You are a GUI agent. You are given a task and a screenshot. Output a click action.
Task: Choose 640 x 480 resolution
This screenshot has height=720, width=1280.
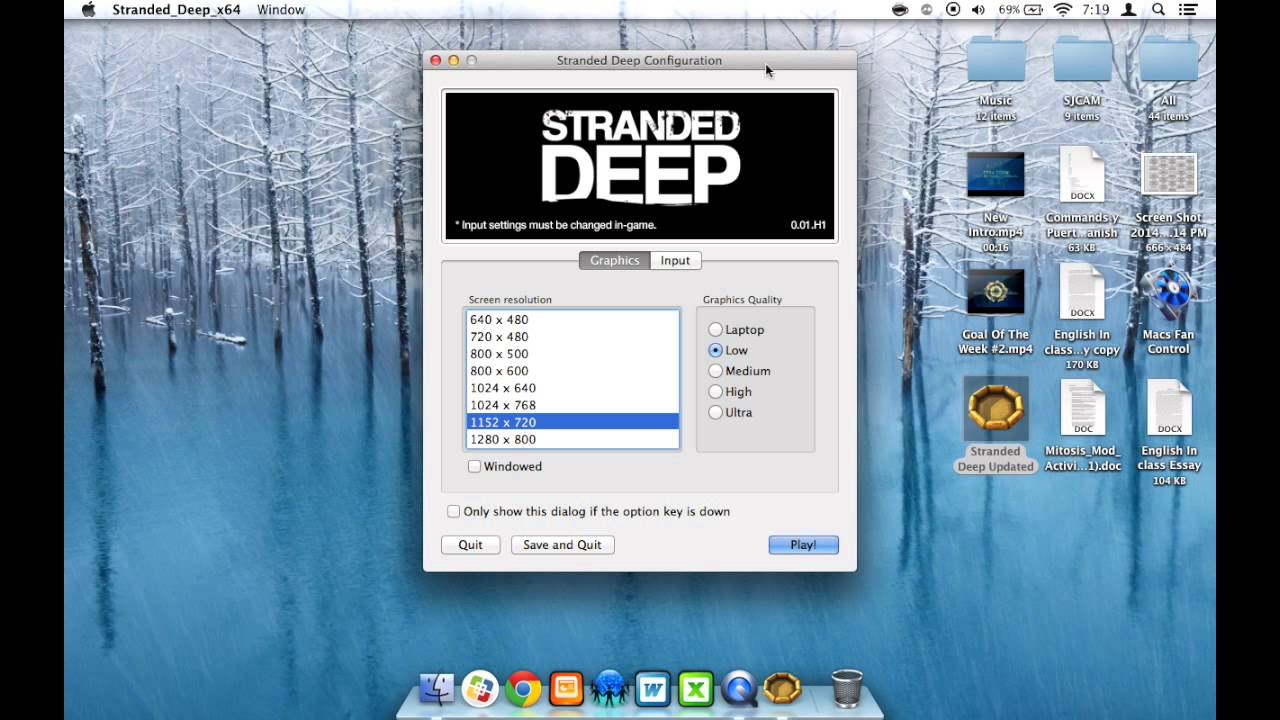click(x=572, y=320)
